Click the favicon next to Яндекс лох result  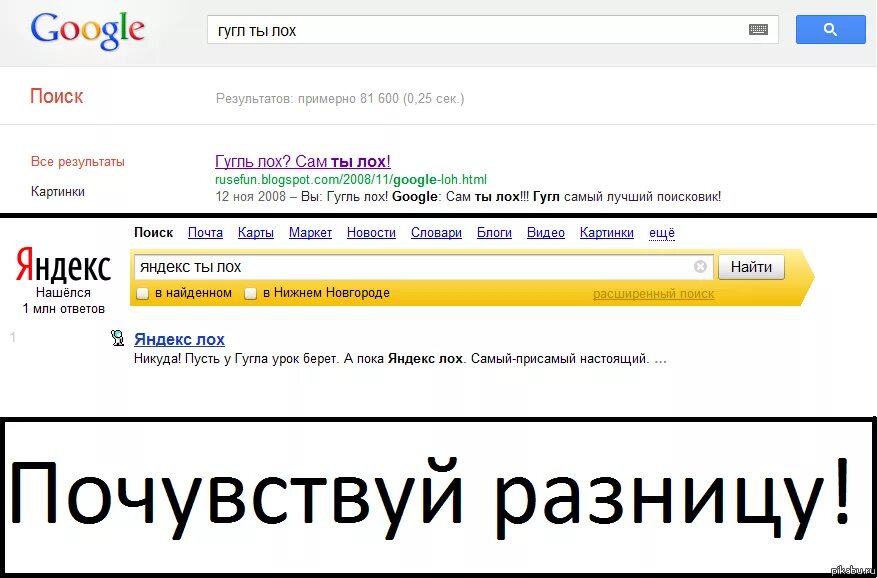(x=118, y=337)
